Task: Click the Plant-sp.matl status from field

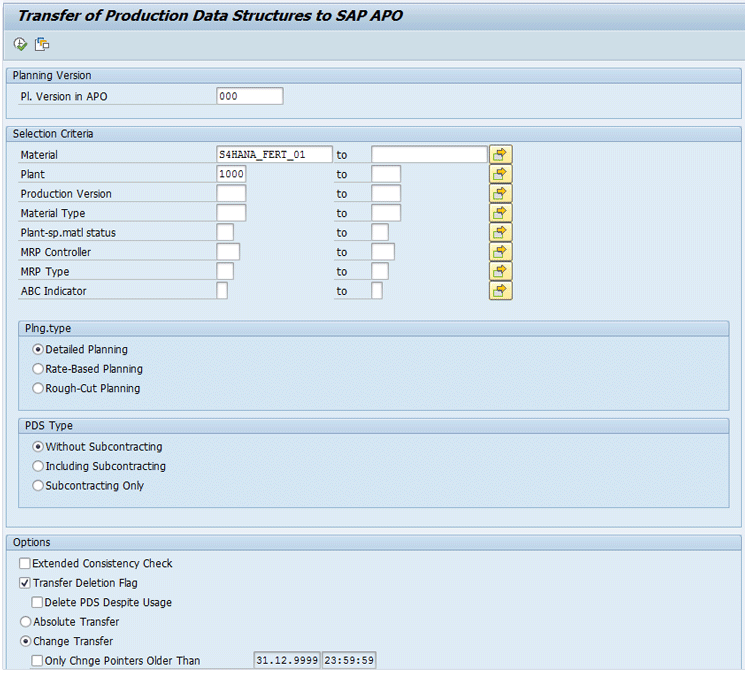Action: (225, 232)
